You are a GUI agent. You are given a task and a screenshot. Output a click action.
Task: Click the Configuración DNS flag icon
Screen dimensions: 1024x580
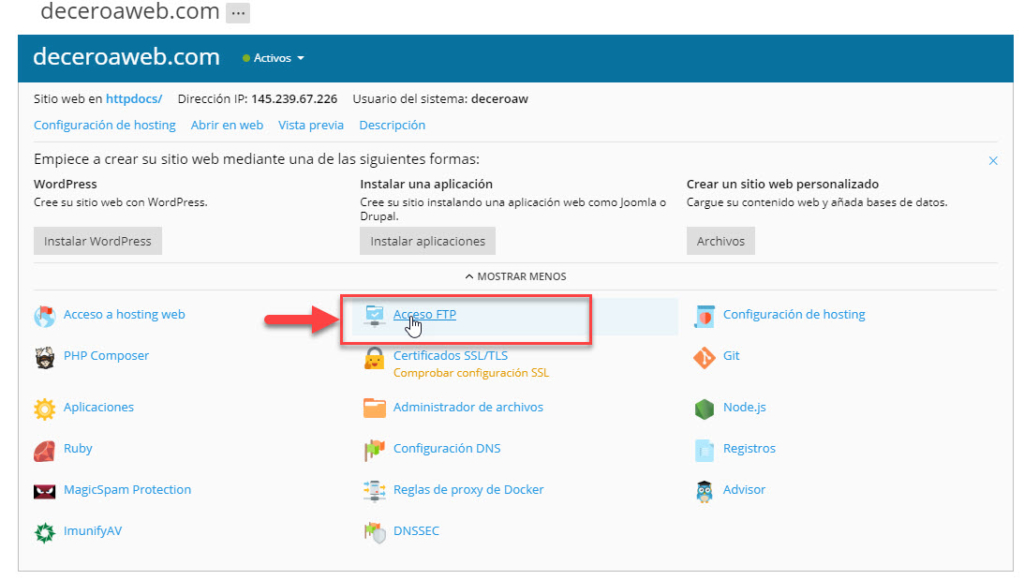pos(374,450)
